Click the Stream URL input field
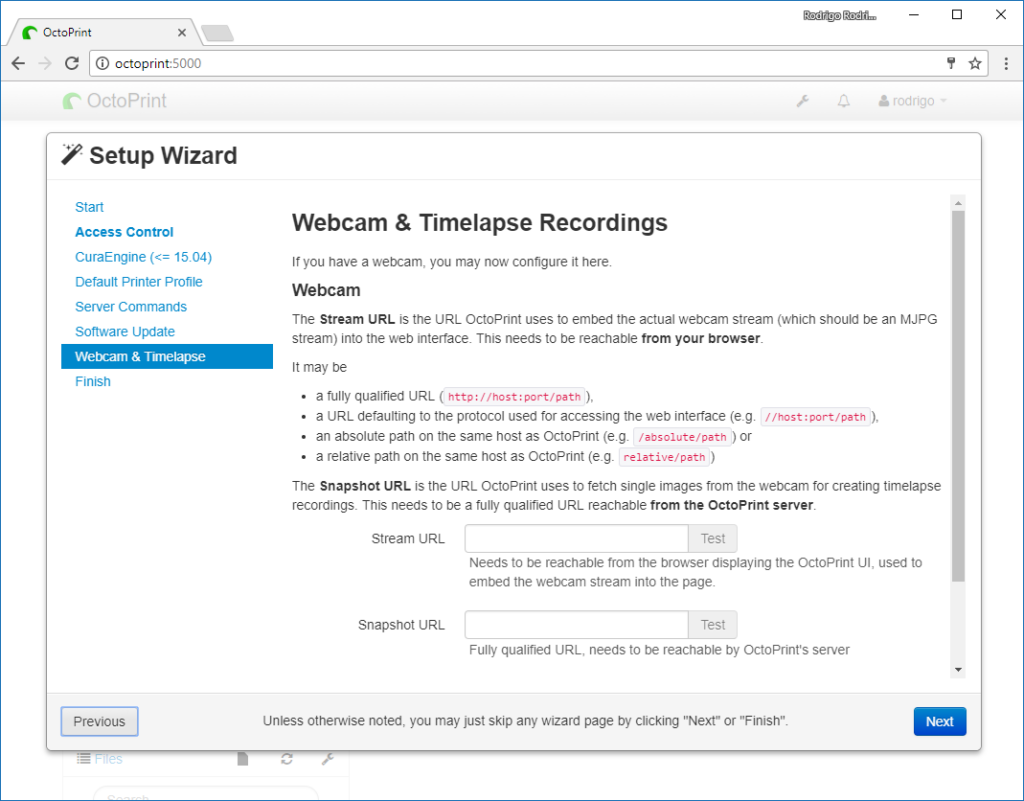This screenshot has height=801, width=1024. click(576, 539)
